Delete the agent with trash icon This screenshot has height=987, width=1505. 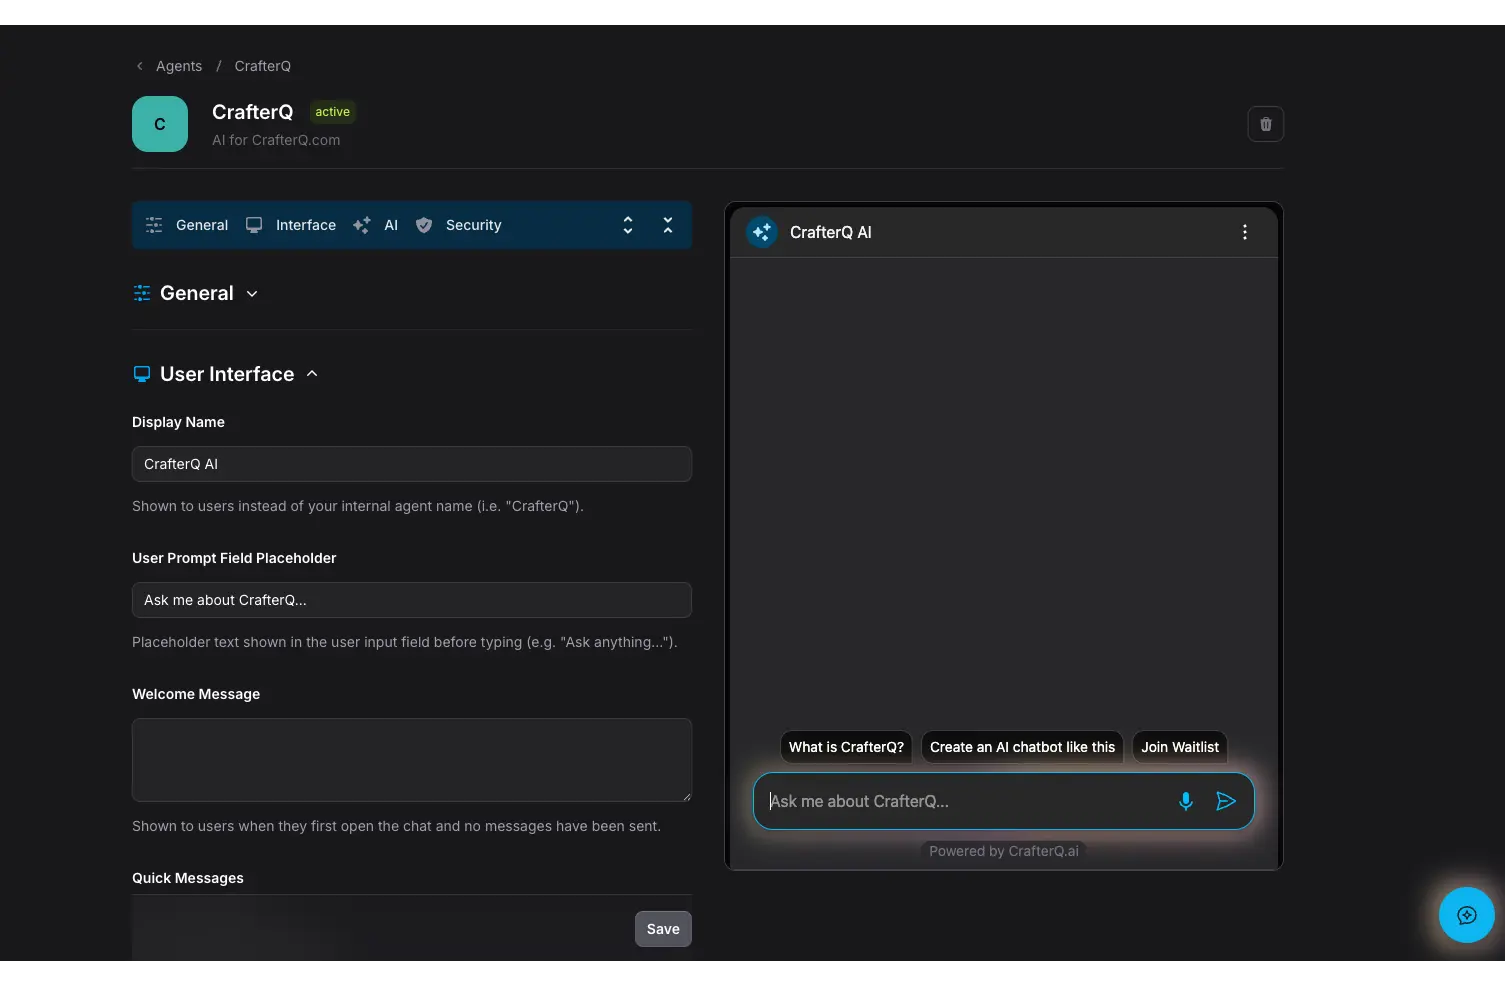[1265, 124]
